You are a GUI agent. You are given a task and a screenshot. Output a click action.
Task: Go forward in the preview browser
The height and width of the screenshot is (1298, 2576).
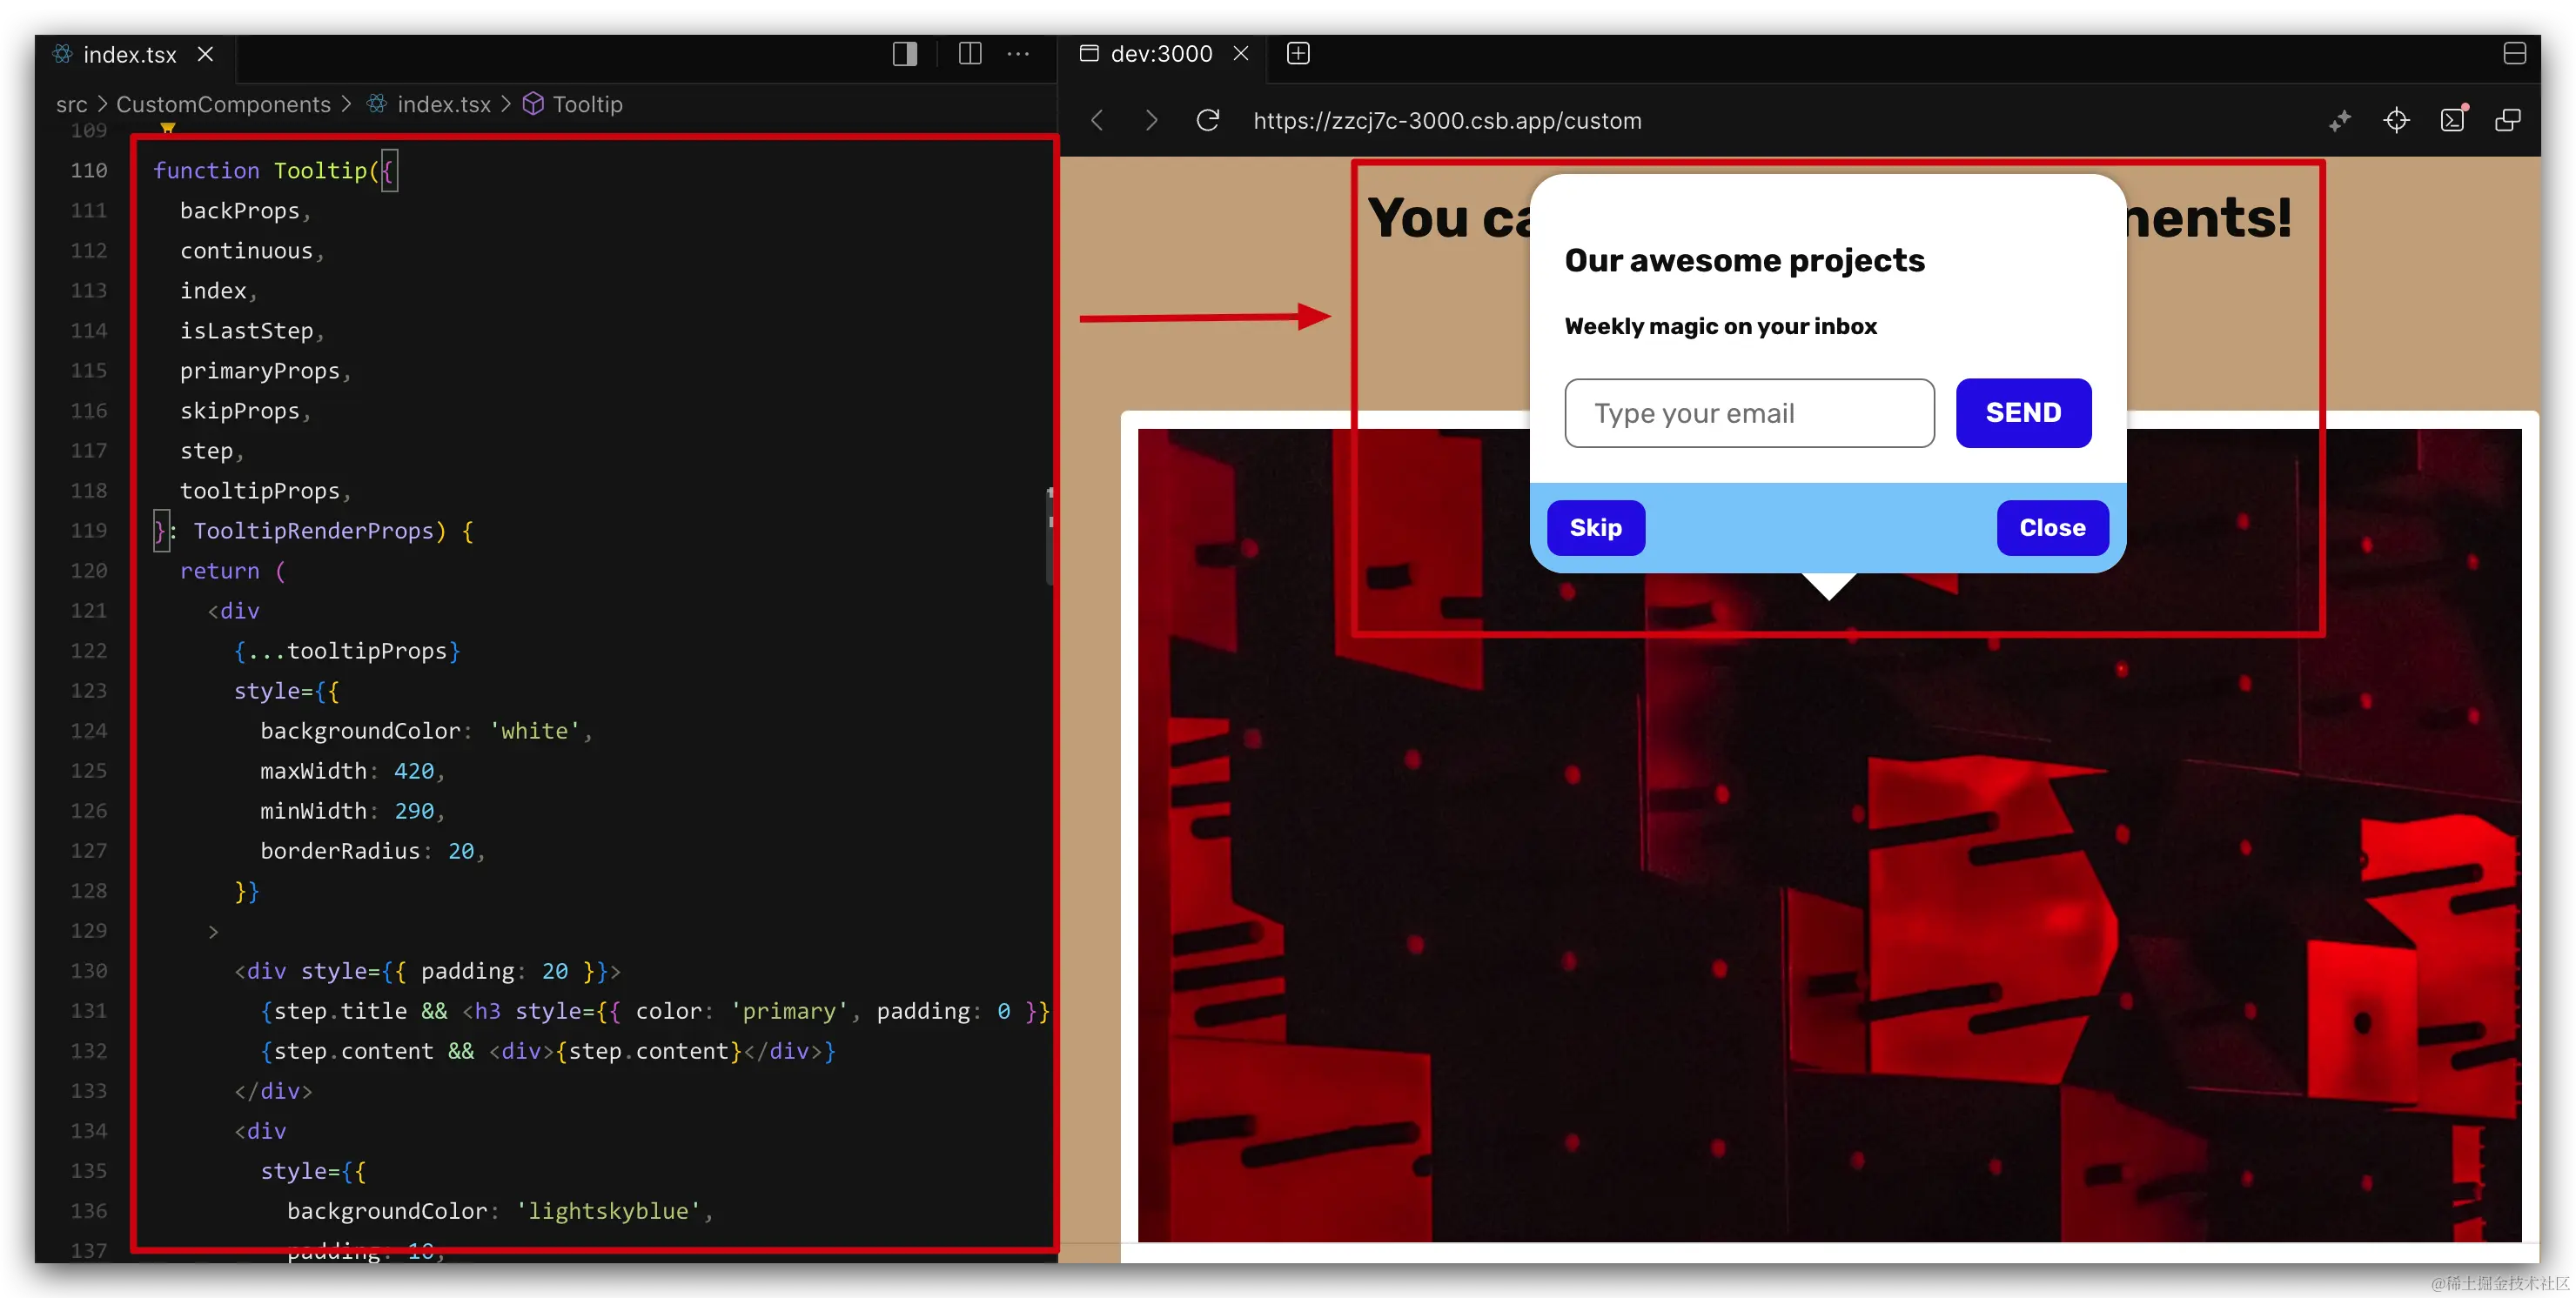coord(1151,121)
